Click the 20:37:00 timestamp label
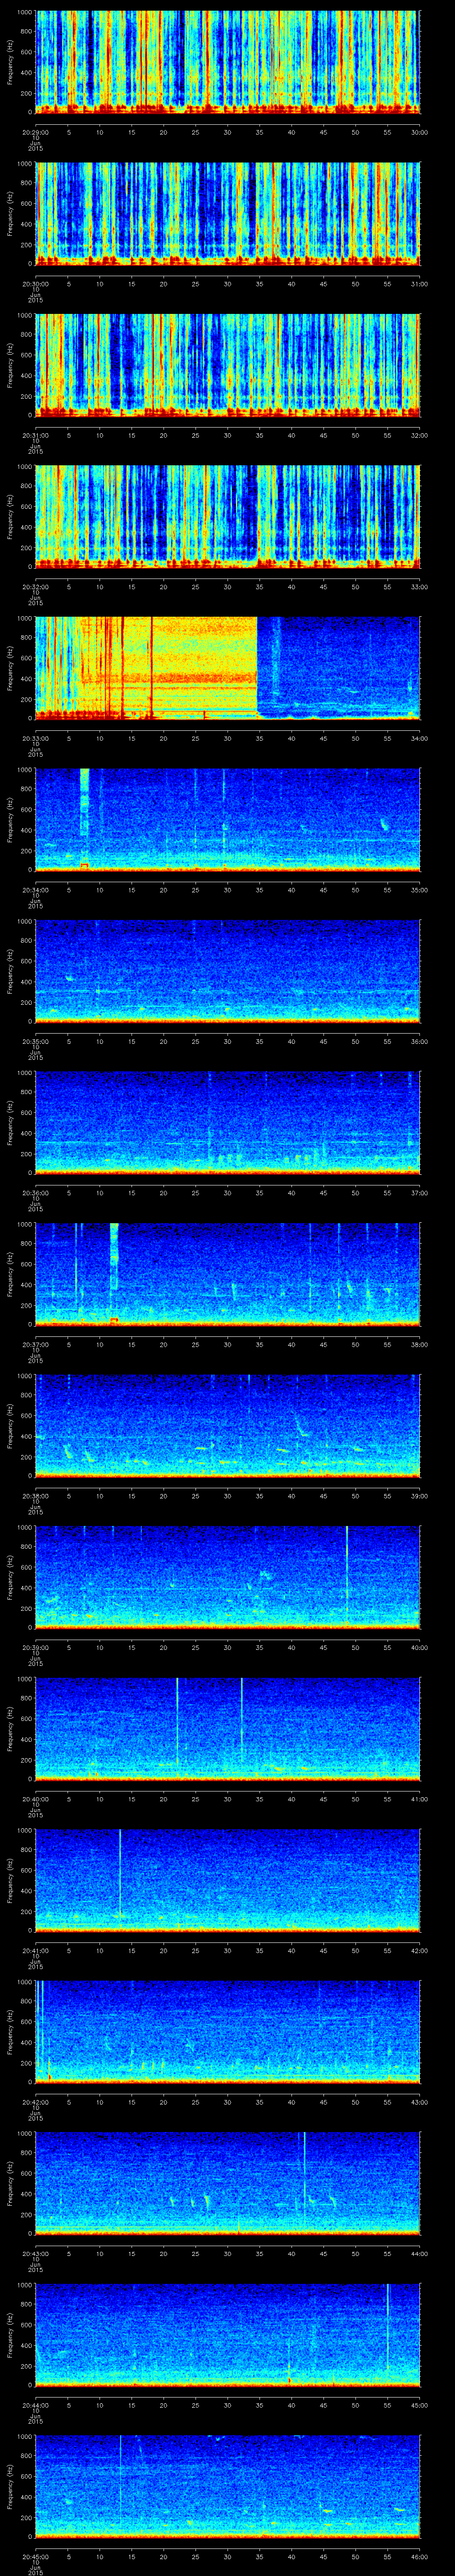This screenshot has width=455, height=2576. click(35, 1344)
